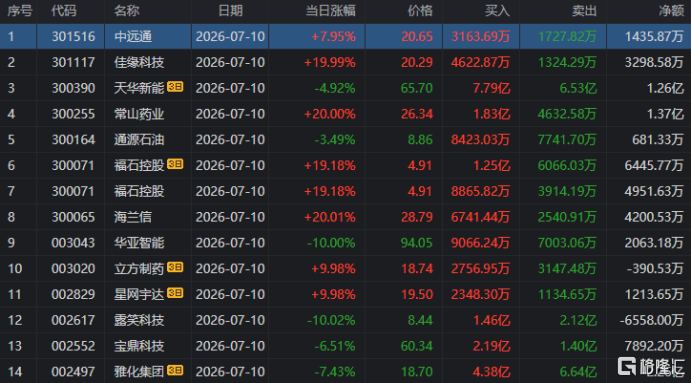The height and width of the screenshot is (383, 692).
Task: Click the 3日 badge next to 立方制药
Action: point(175,267)
